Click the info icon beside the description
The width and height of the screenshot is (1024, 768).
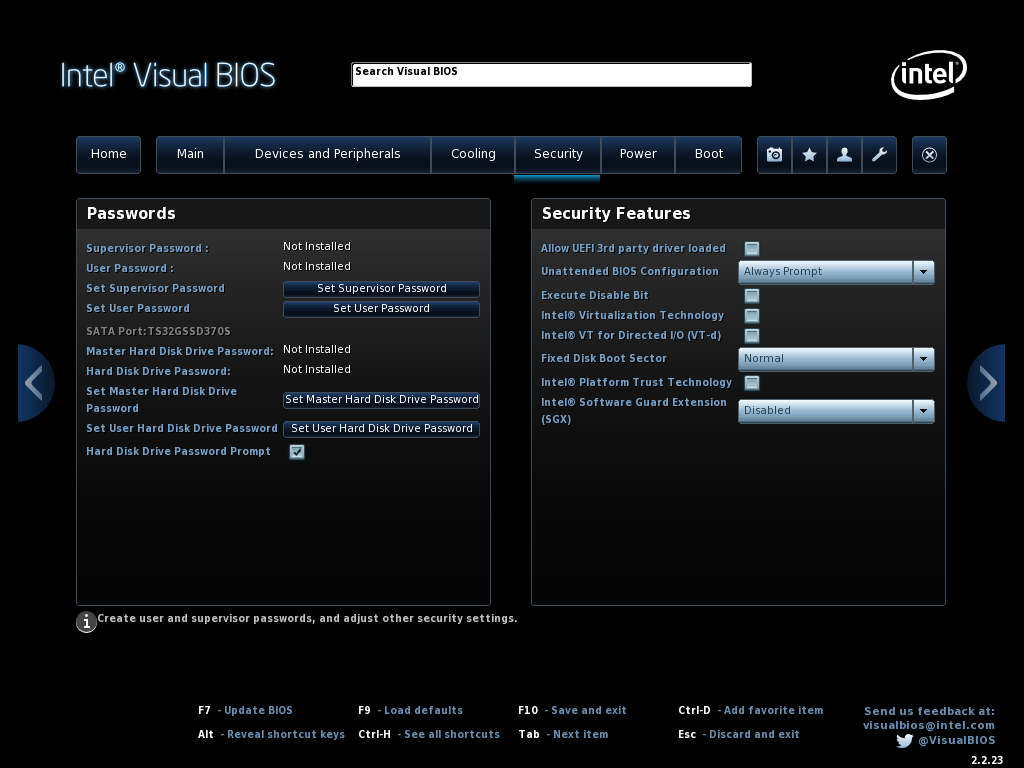point(86,622)
